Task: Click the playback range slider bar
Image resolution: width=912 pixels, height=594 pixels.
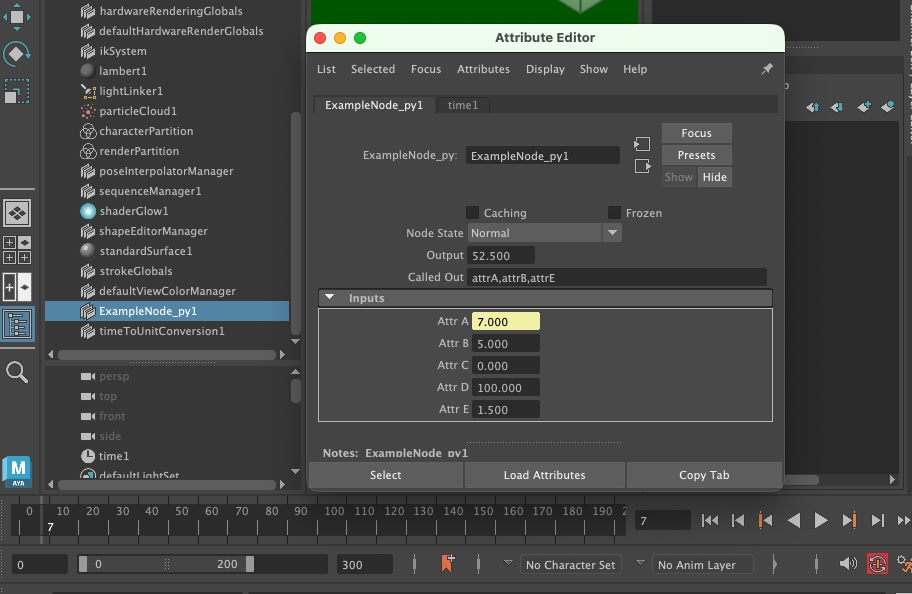Action: coord(165,564)
